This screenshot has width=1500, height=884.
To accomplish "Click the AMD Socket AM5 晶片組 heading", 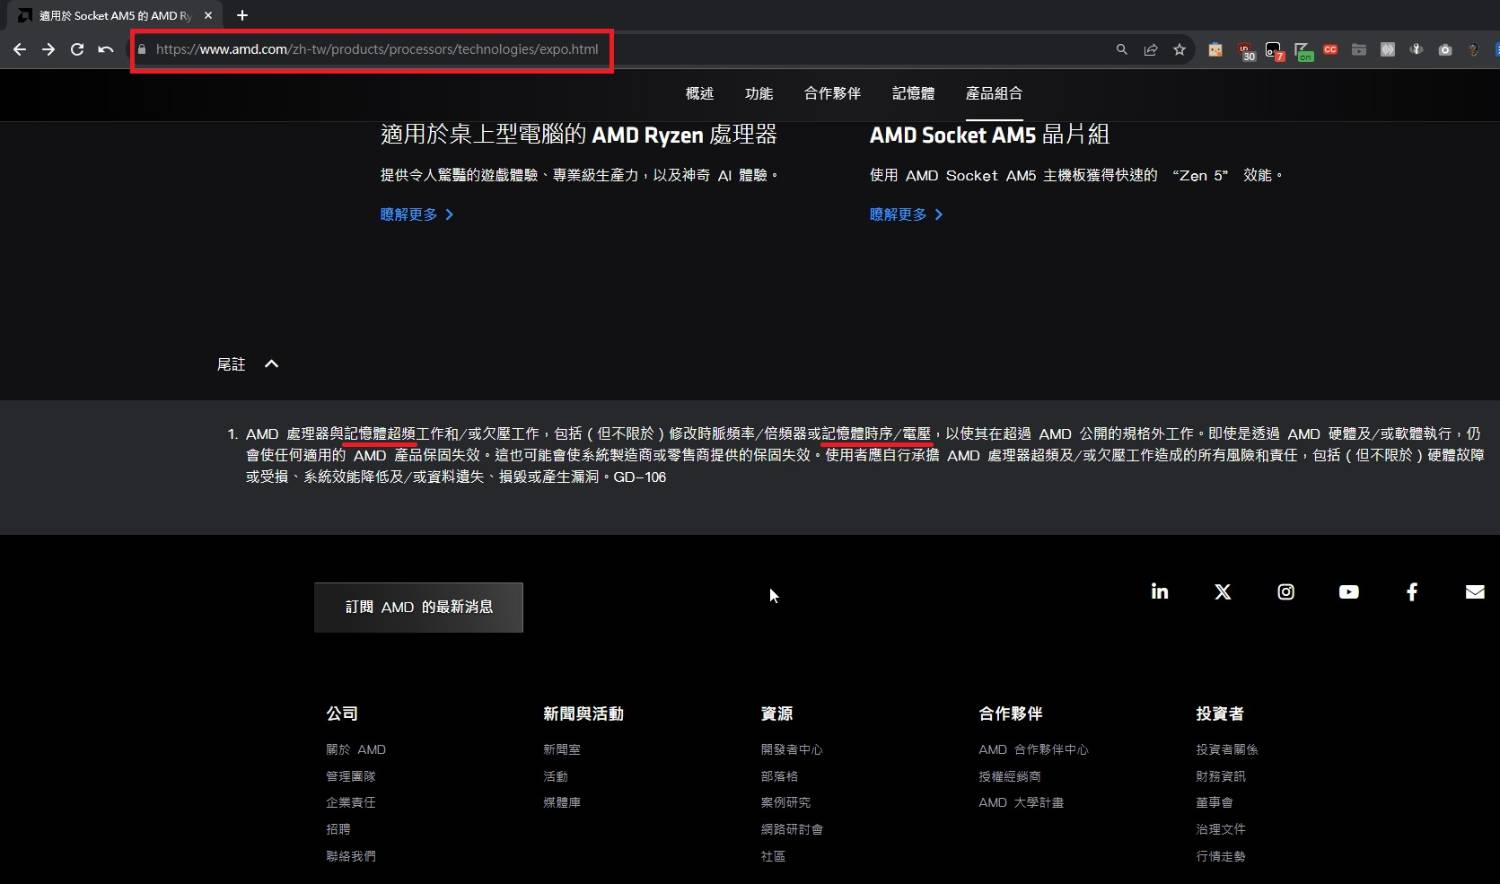I will coord(989,134).
